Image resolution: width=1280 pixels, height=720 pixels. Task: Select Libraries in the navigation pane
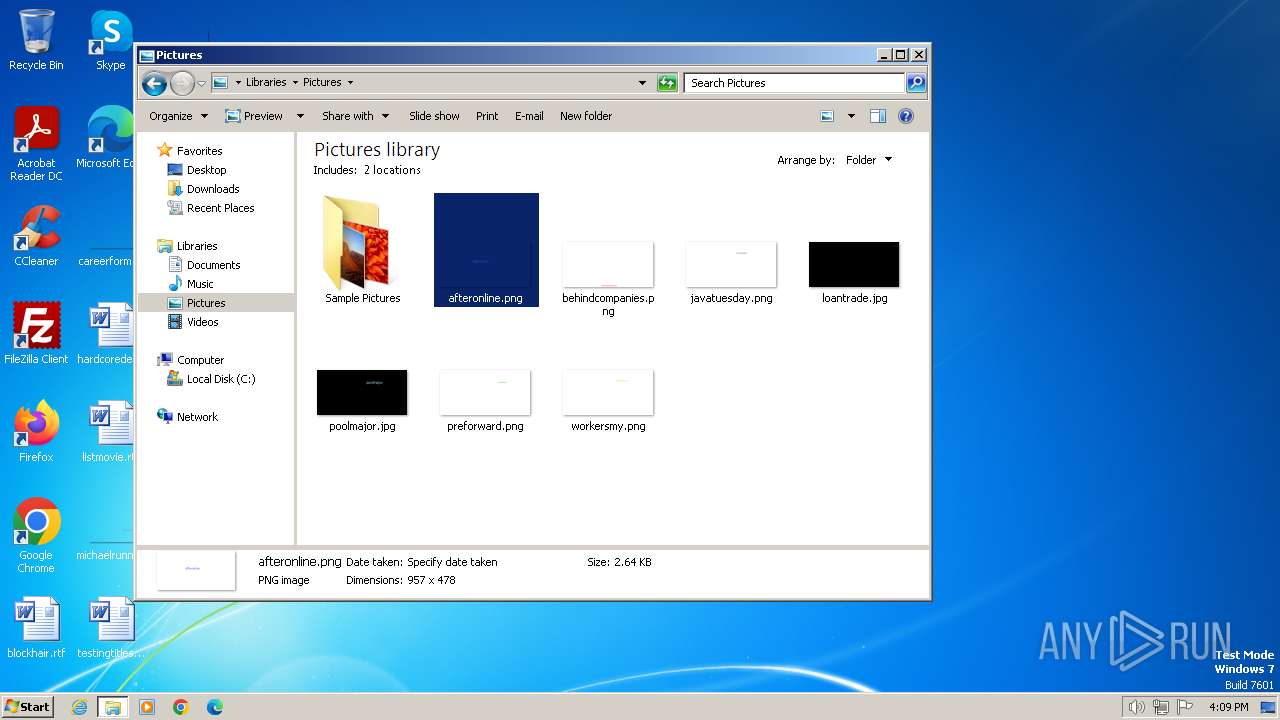pos(197,246)
